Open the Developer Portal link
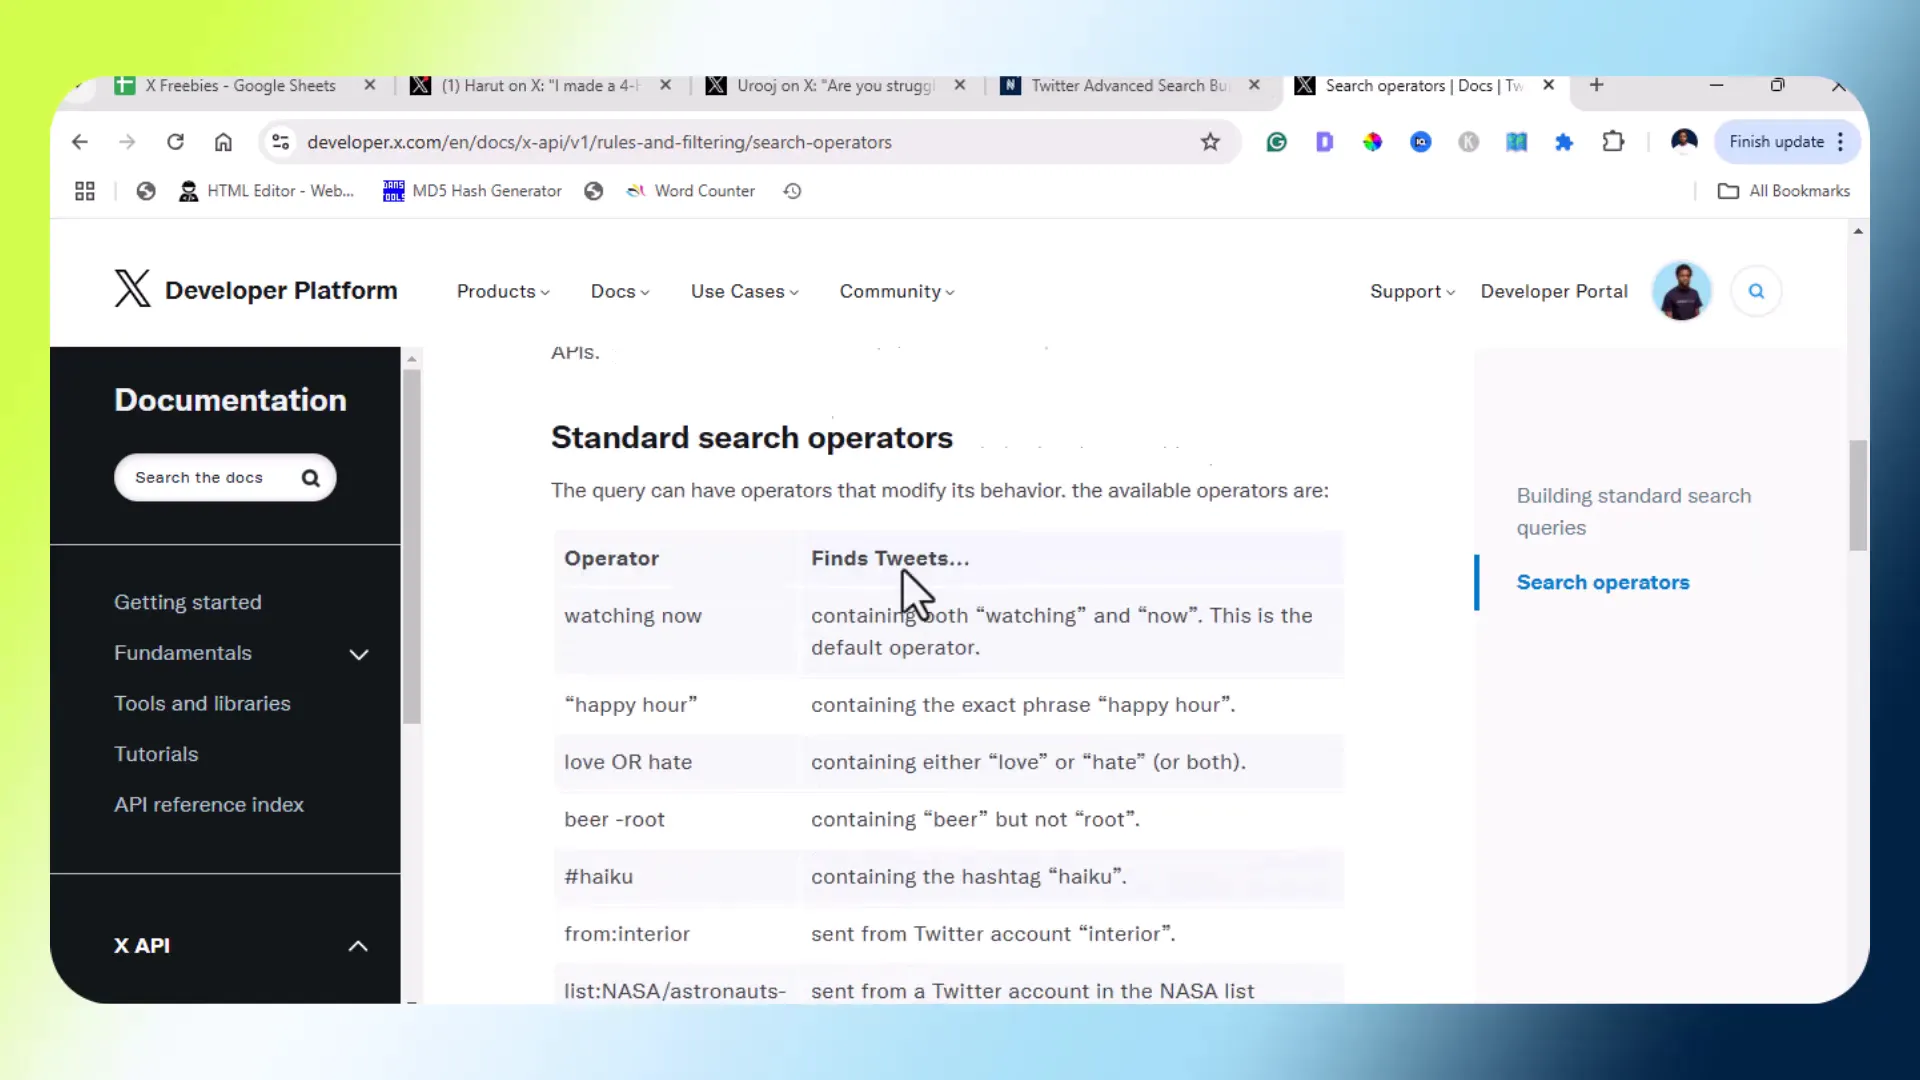This screenshot has width=1920, height=1080. tap(1554, 291)
